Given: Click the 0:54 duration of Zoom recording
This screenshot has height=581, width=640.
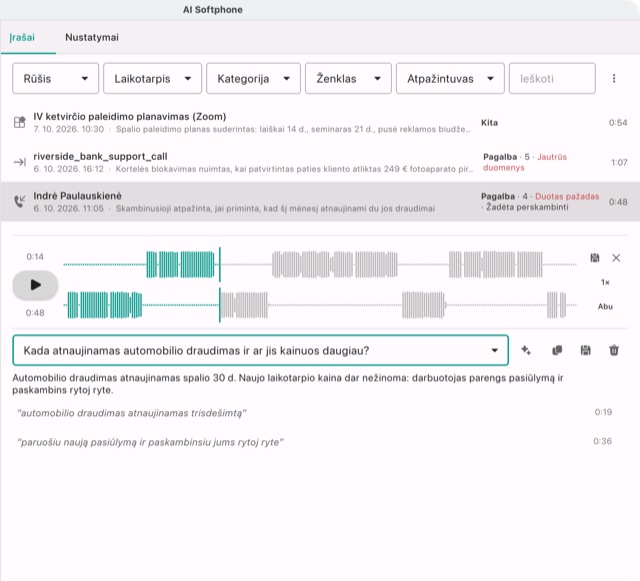Looking at the screenshot, I should pyautogui.click(x=618, y=122).
